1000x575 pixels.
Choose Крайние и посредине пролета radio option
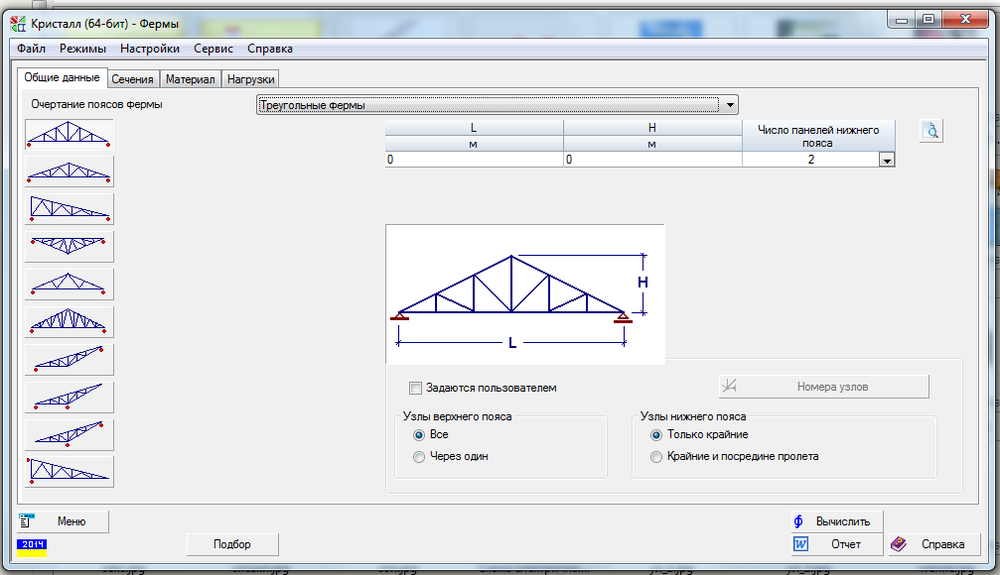click(x=656, y=456)
